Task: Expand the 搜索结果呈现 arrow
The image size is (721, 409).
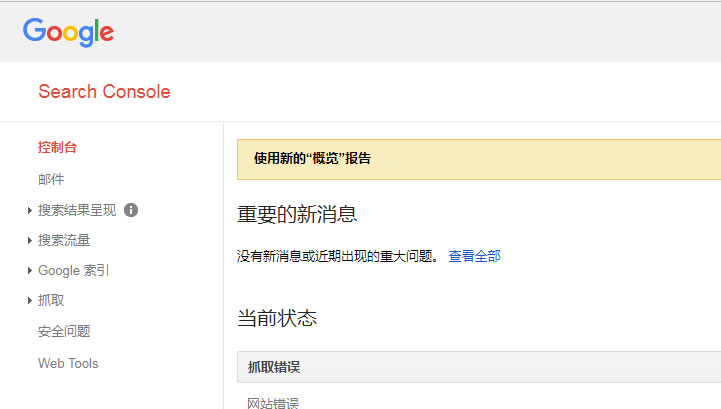Action: pos(30,211)
